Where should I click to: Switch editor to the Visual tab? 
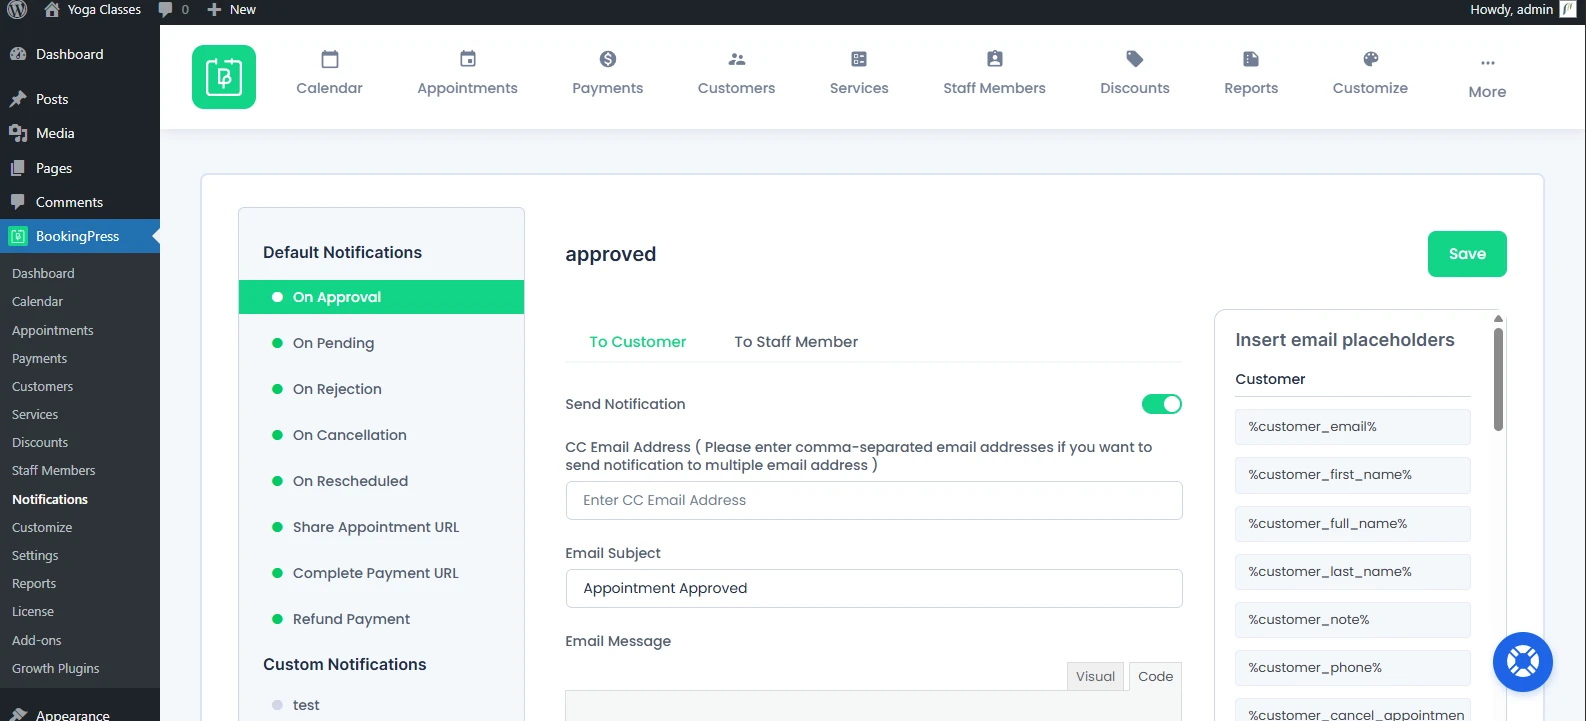[1095, 677]
